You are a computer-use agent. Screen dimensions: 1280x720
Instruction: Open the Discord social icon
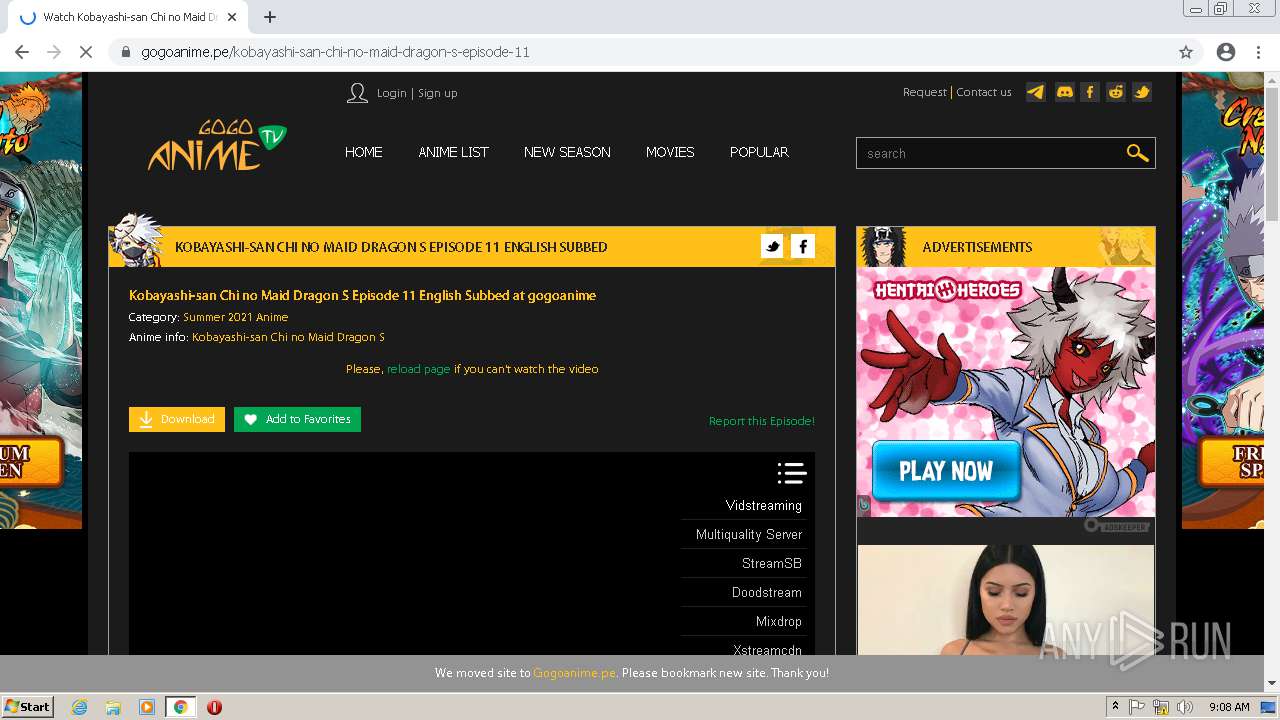[x=1064, y=92]
